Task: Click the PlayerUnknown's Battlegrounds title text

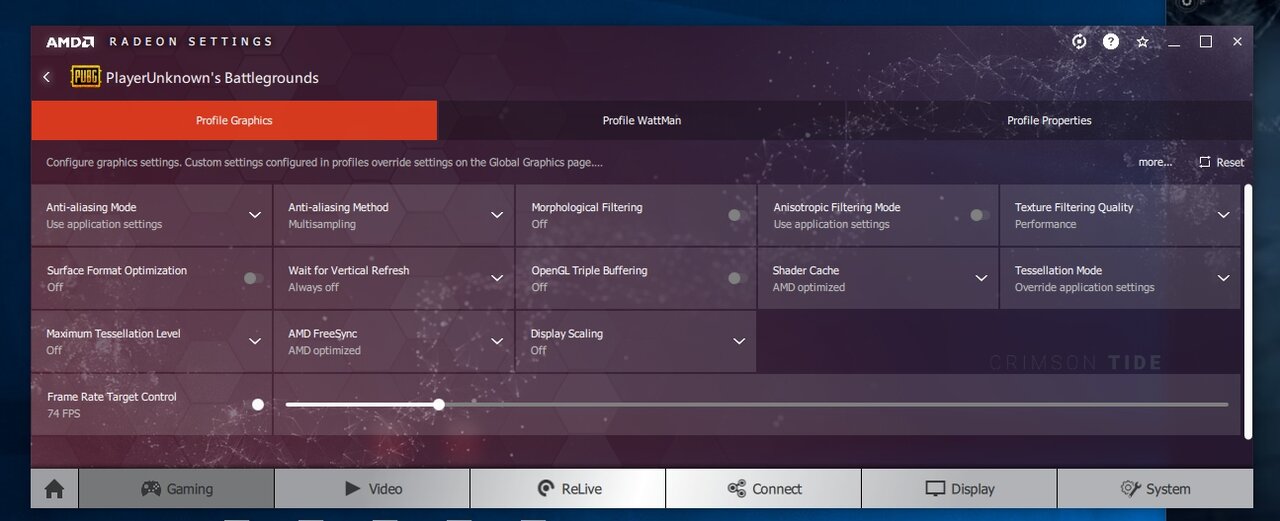Action: tap(212, 77)
